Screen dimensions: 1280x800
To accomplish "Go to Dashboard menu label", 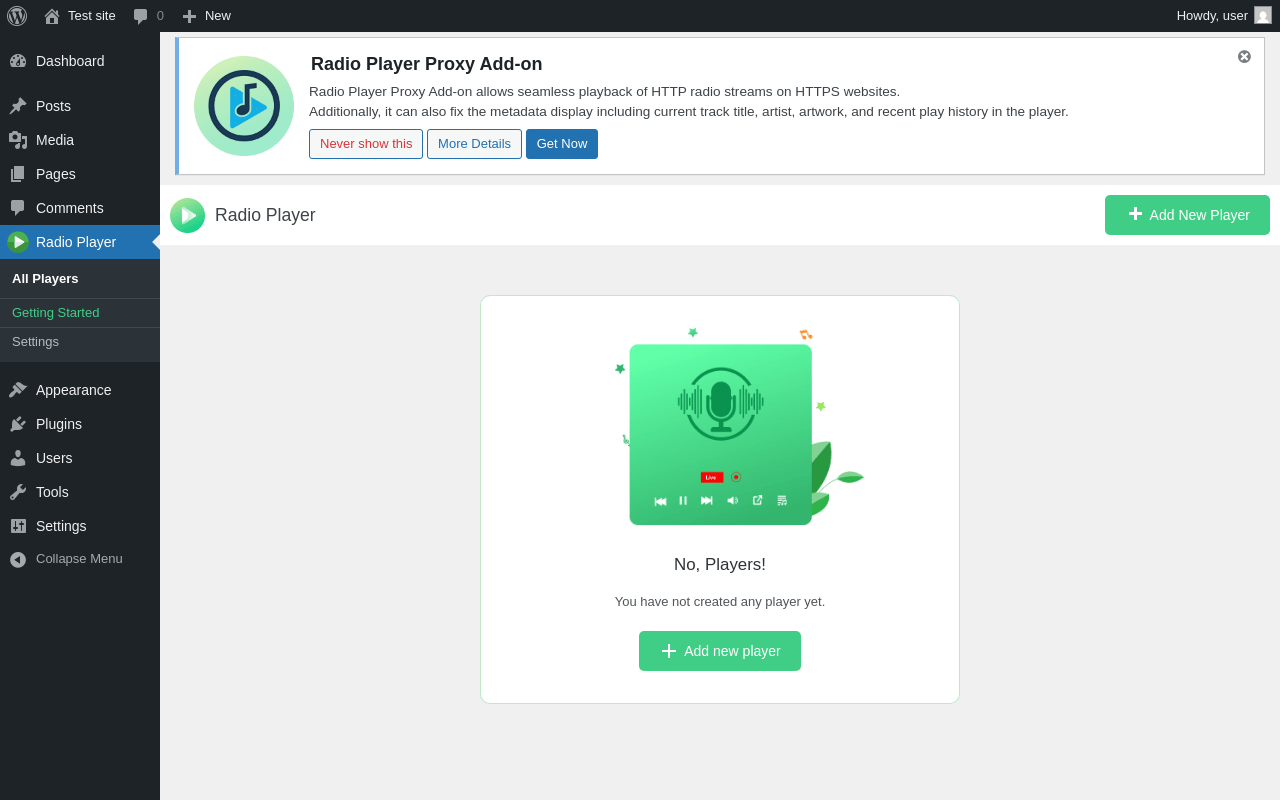I will pos(70,61).
